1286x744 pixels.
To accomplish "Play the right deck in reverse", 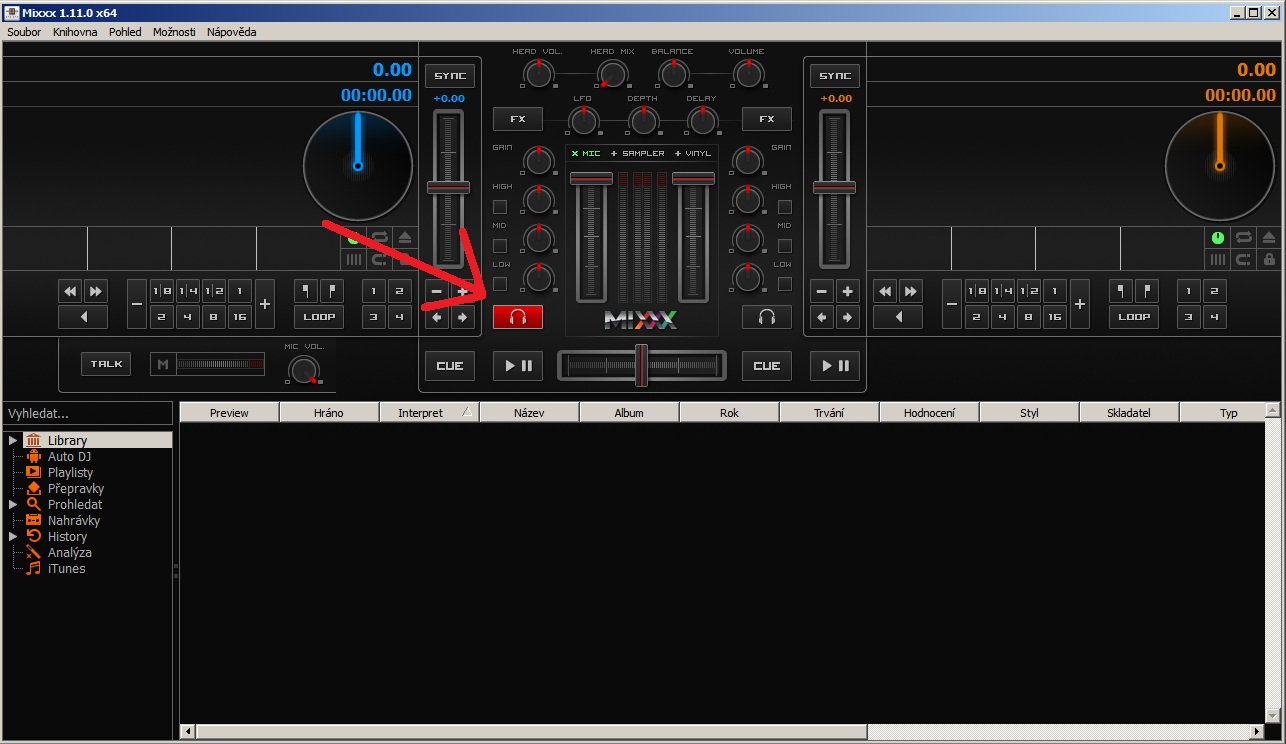I will (898, 317).
